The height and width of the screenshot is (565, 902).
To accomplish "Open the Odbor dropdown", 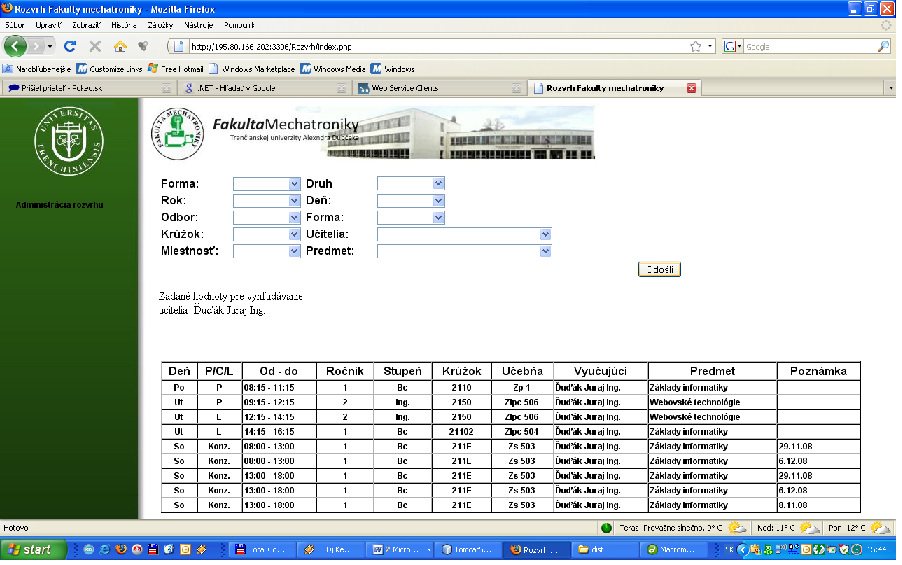I will click(x=266, y=217).
